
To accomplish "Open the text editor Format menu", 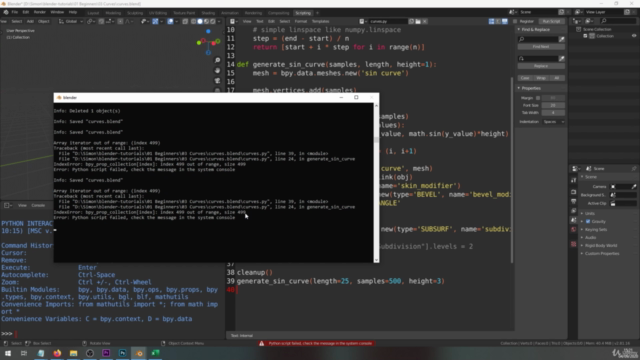I will 300,21.
